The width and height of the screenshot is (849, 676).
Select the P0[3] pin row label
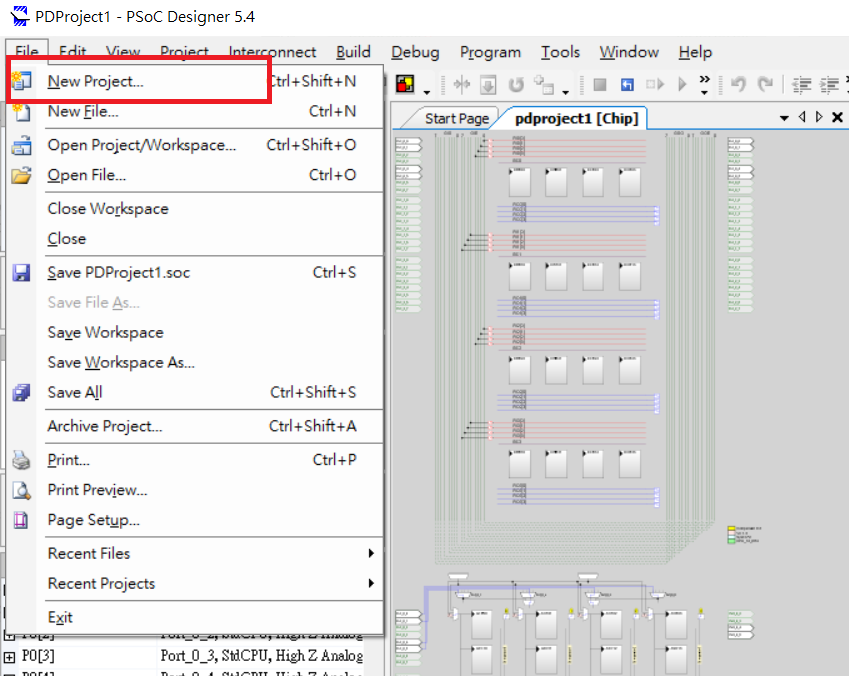pyautogui.click(x=38, y=656)
